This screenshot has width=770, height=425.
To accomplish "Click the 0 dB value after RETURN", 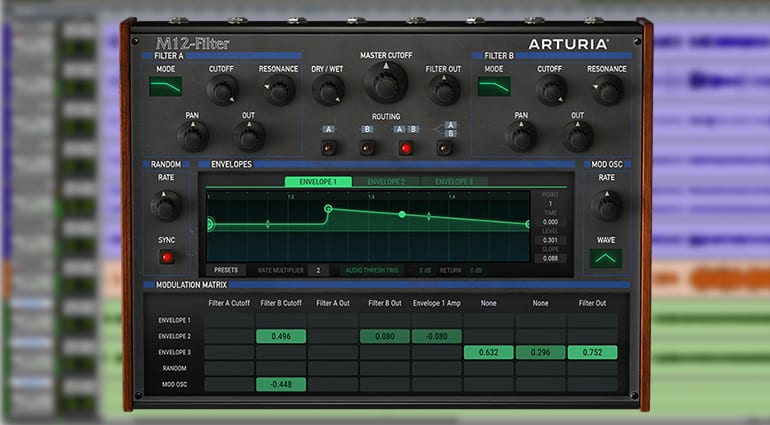I will point(476,270).
